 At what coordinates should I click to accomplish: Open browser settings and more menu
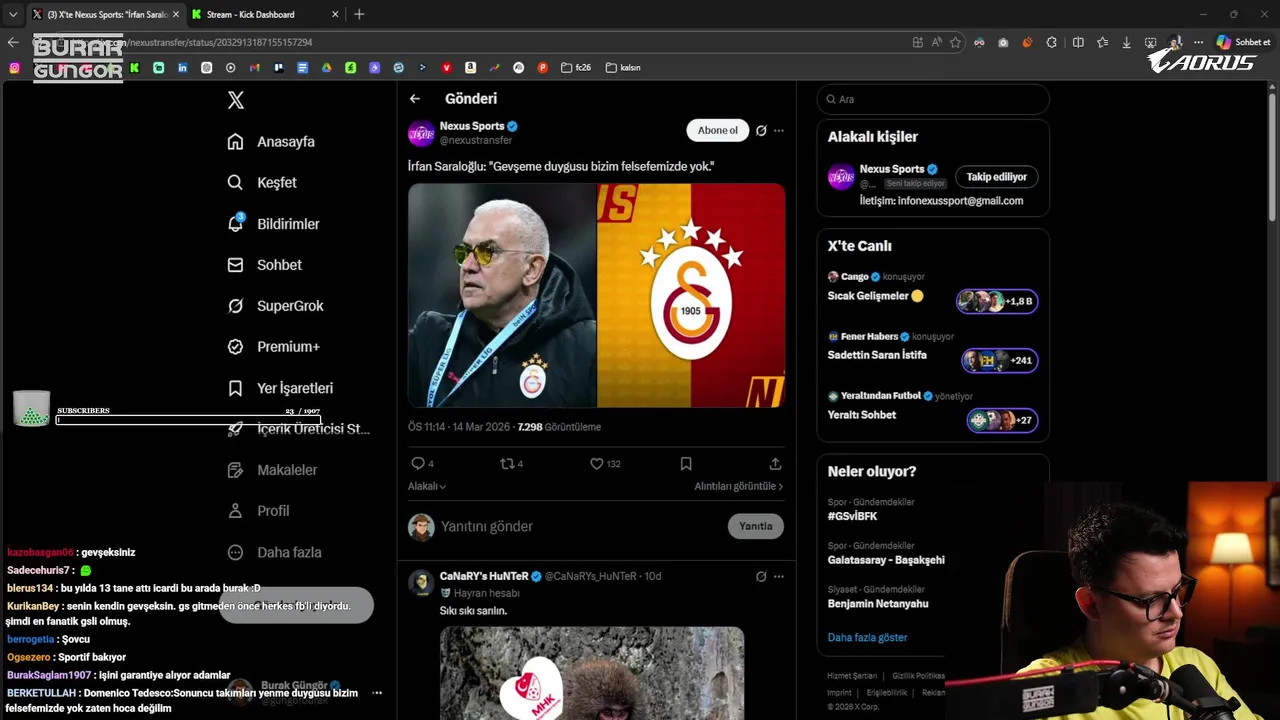[1197, 42]
